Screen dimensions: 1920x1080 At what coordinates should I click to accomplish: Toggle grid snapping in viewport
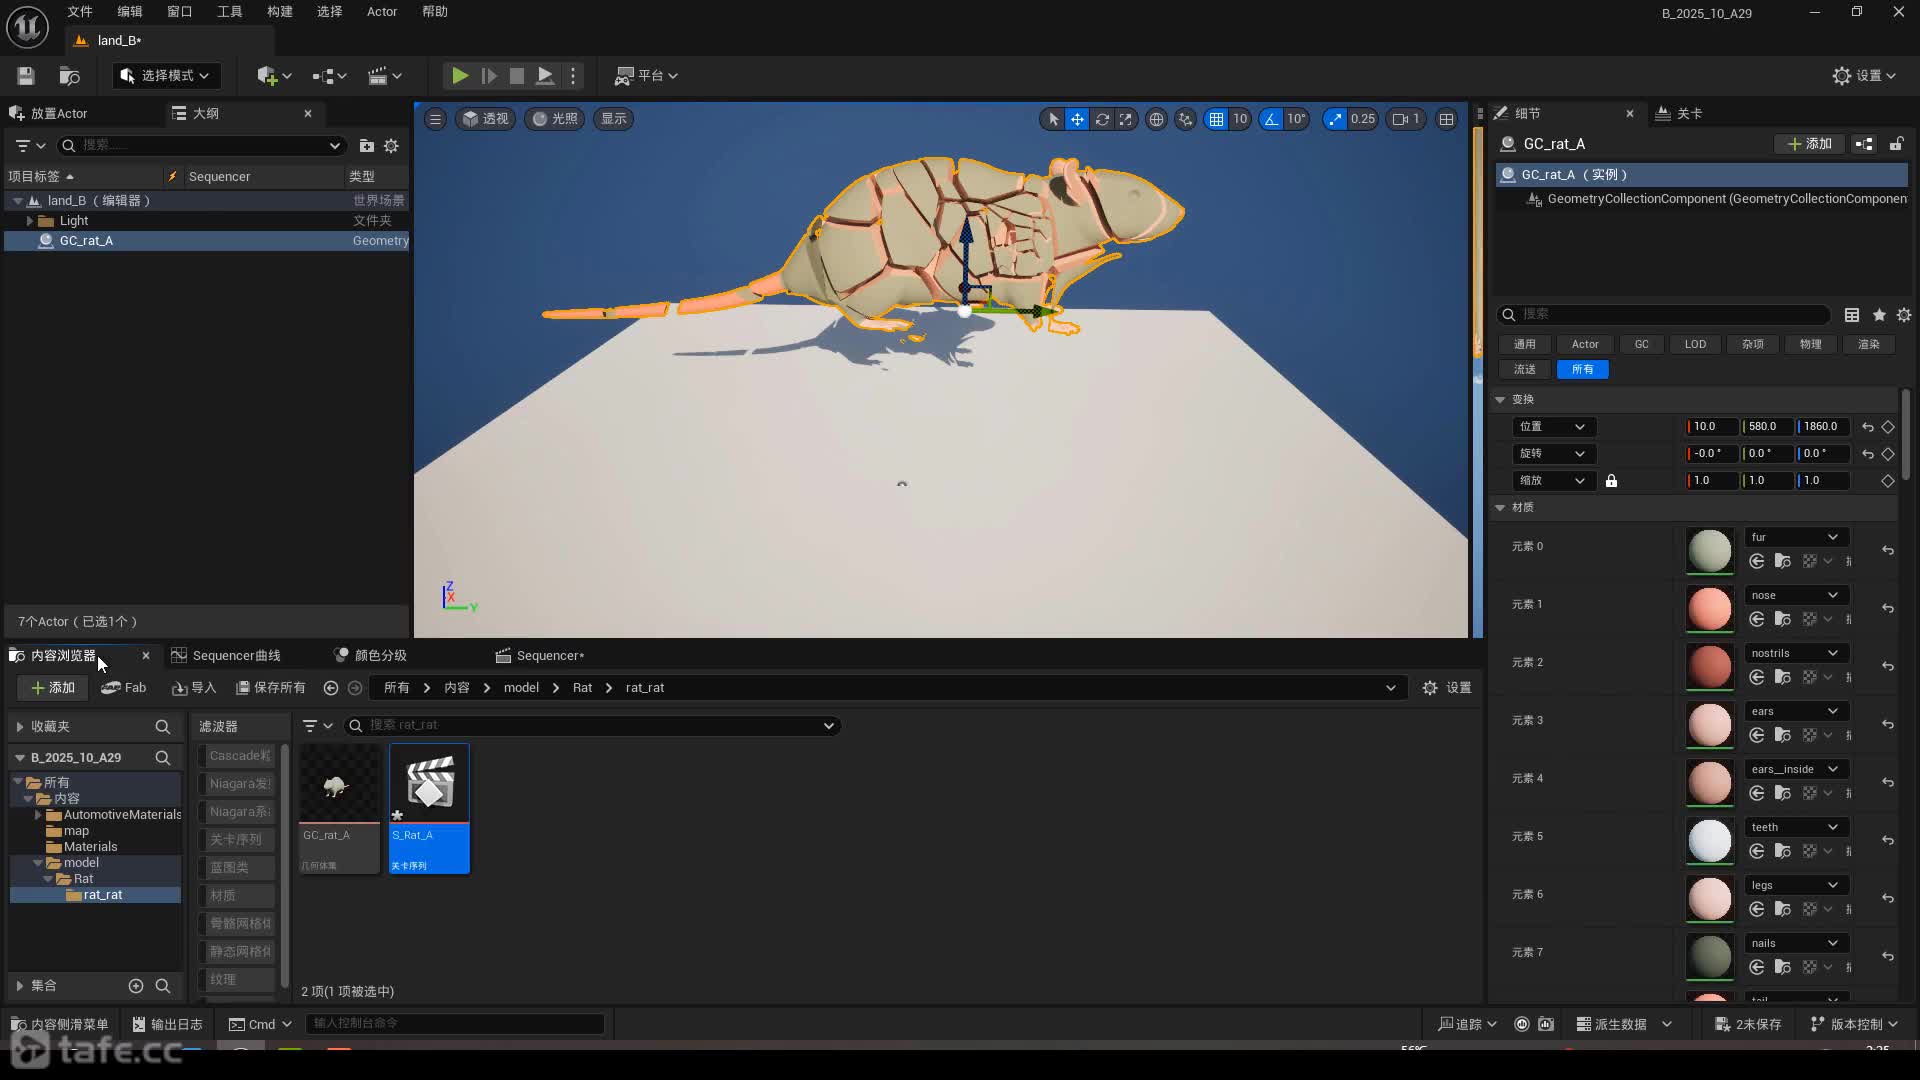tap(1216, 119)
